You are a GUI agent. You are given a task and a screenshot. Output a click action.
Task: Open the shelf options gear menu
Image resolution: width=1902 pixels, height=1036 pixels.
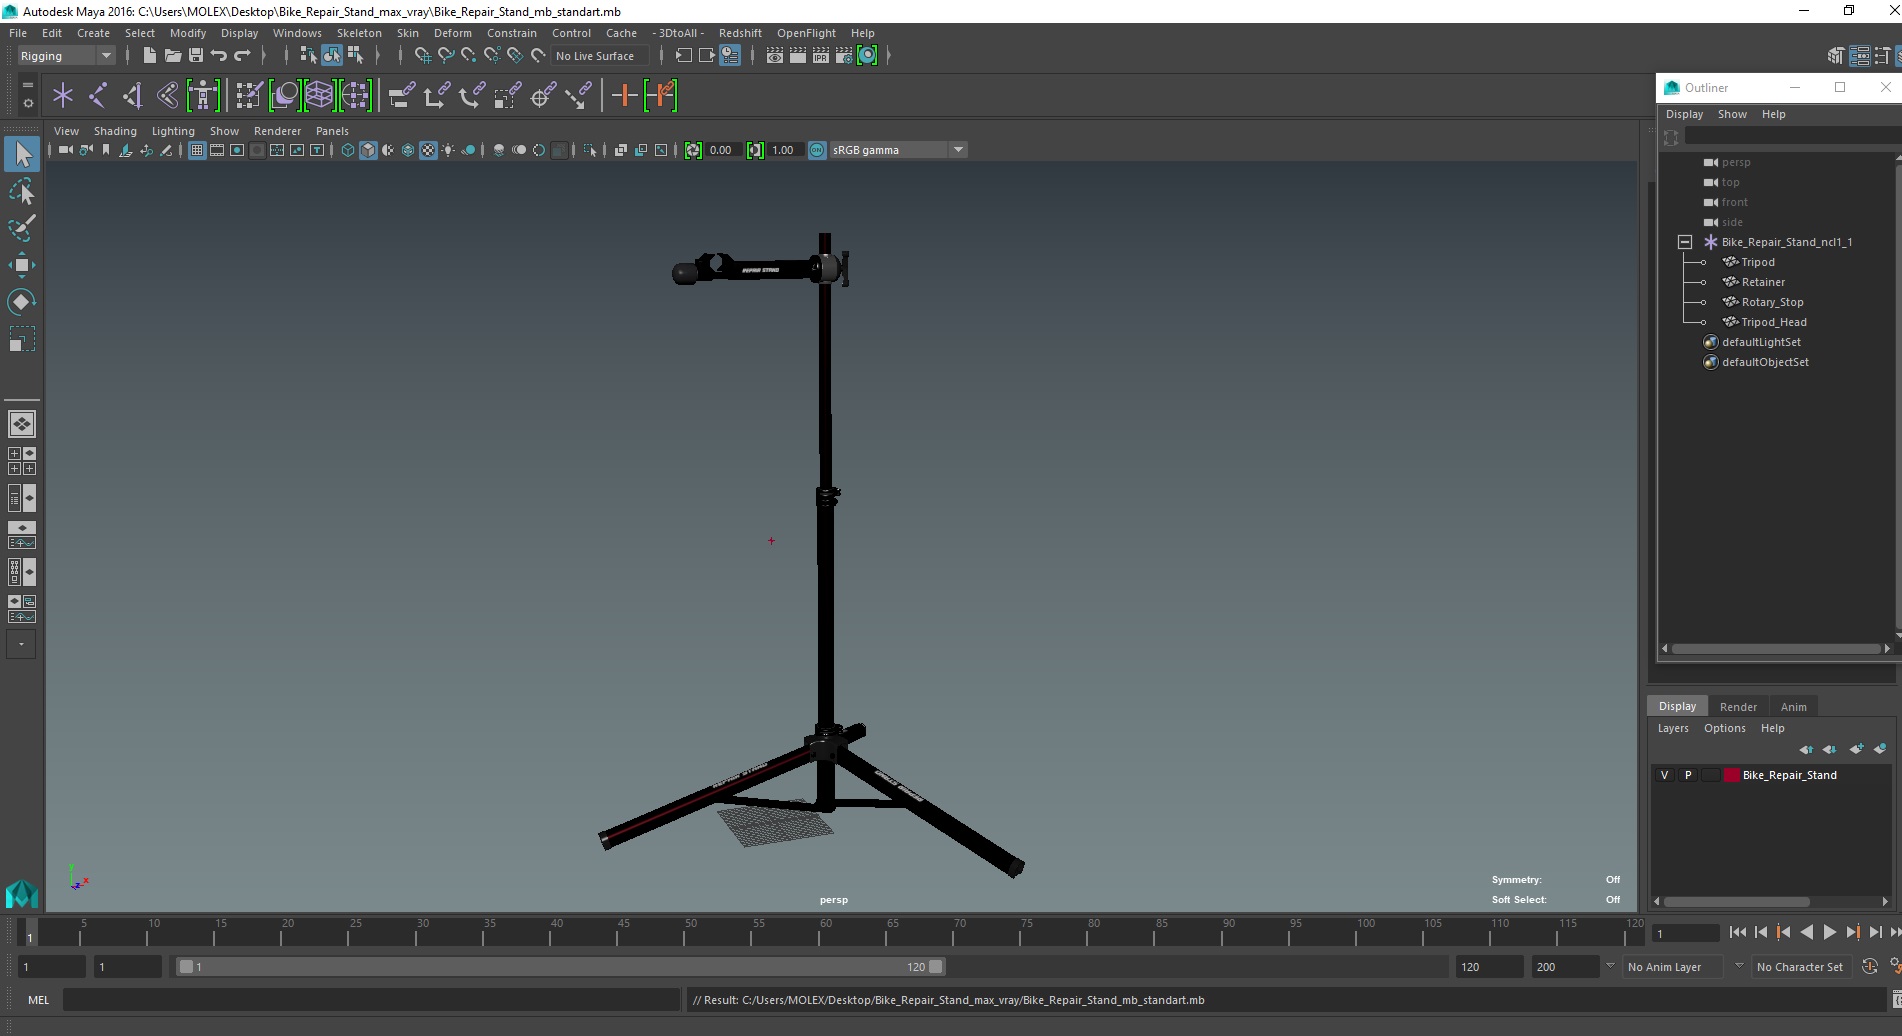click(x=27, y=103)
